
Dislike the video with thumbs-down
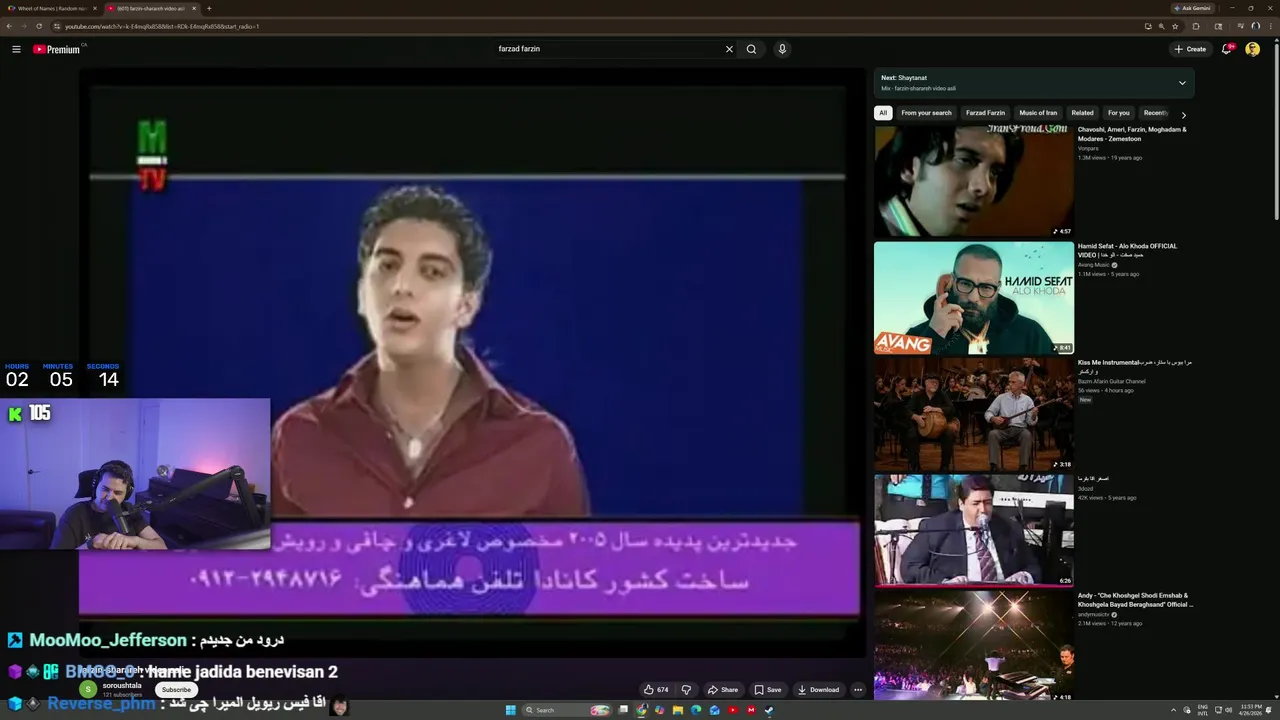686,689
